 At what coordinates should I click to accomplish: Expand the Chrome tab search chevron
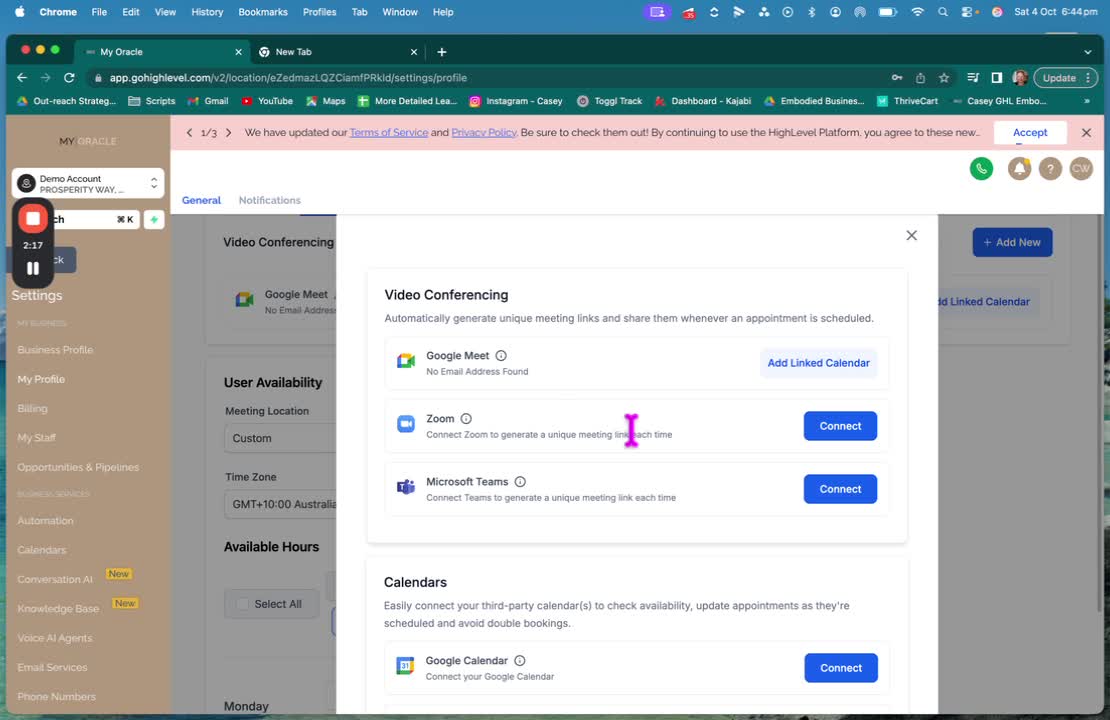tap(1087, 52)
